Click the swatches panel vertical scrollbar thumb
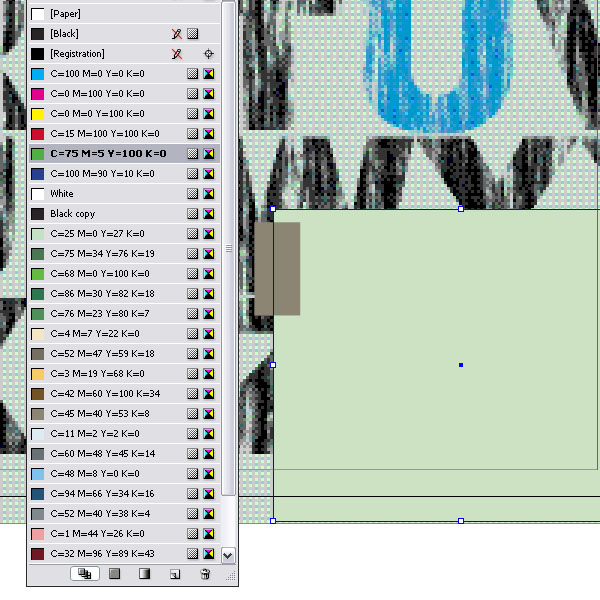The width and height of the screenshot is (600, 600). [228, 249]
